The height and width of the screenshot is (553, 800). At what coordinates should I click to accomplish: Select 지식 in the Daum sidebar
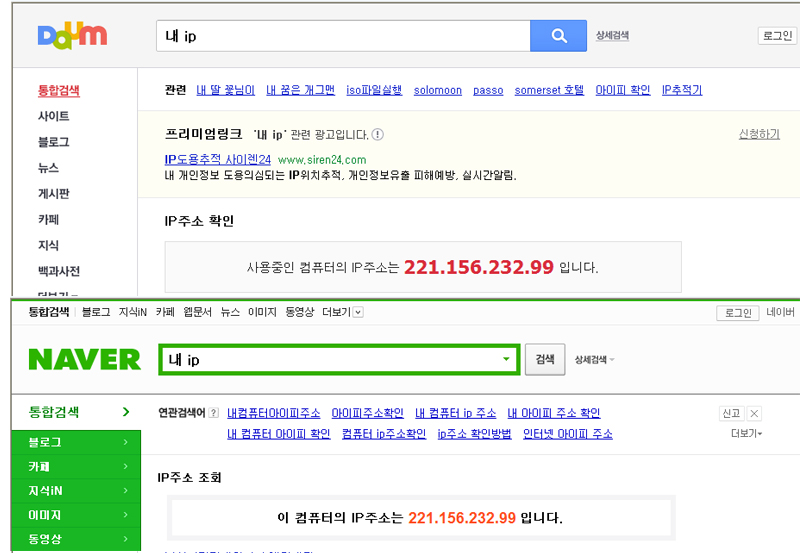pyautogui.click(x=48, y=245)
